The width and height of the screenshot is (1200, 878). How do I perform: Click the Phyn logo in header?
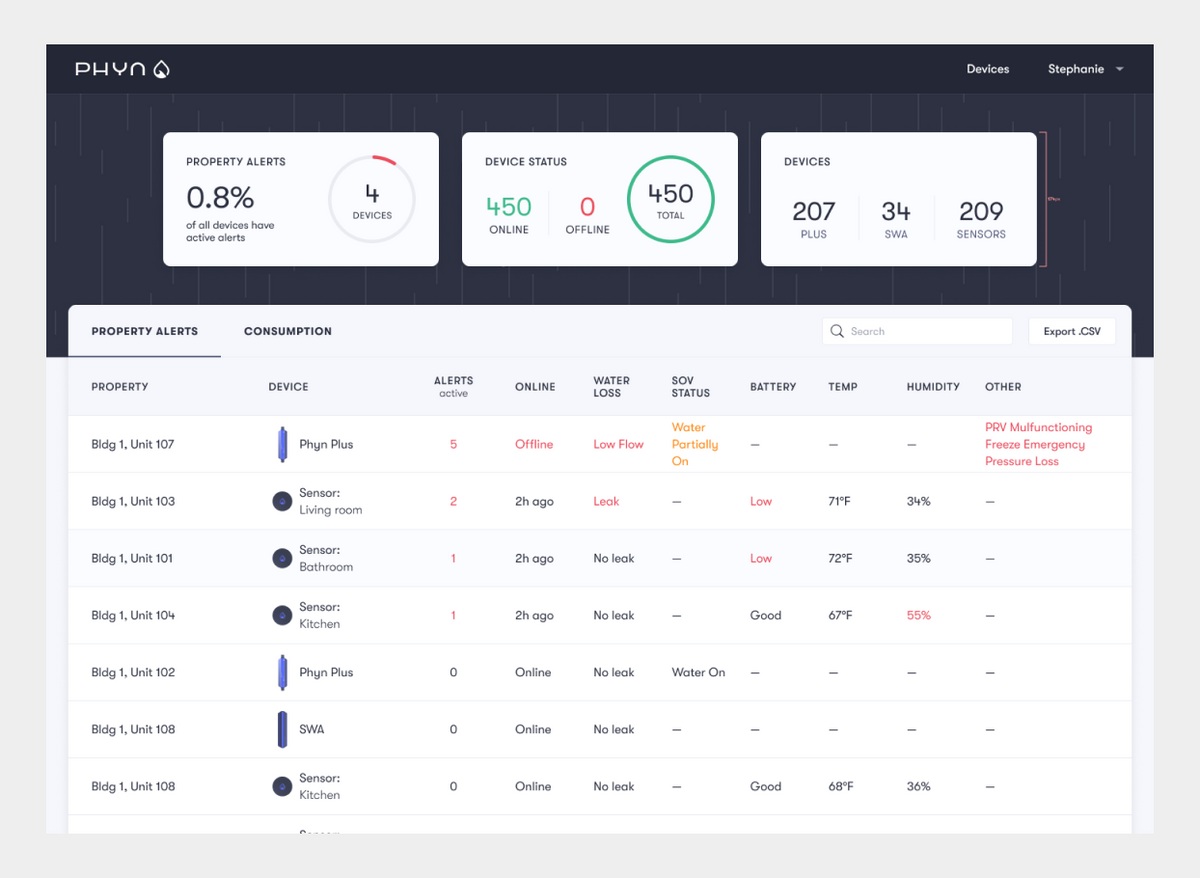pos(122,69)
